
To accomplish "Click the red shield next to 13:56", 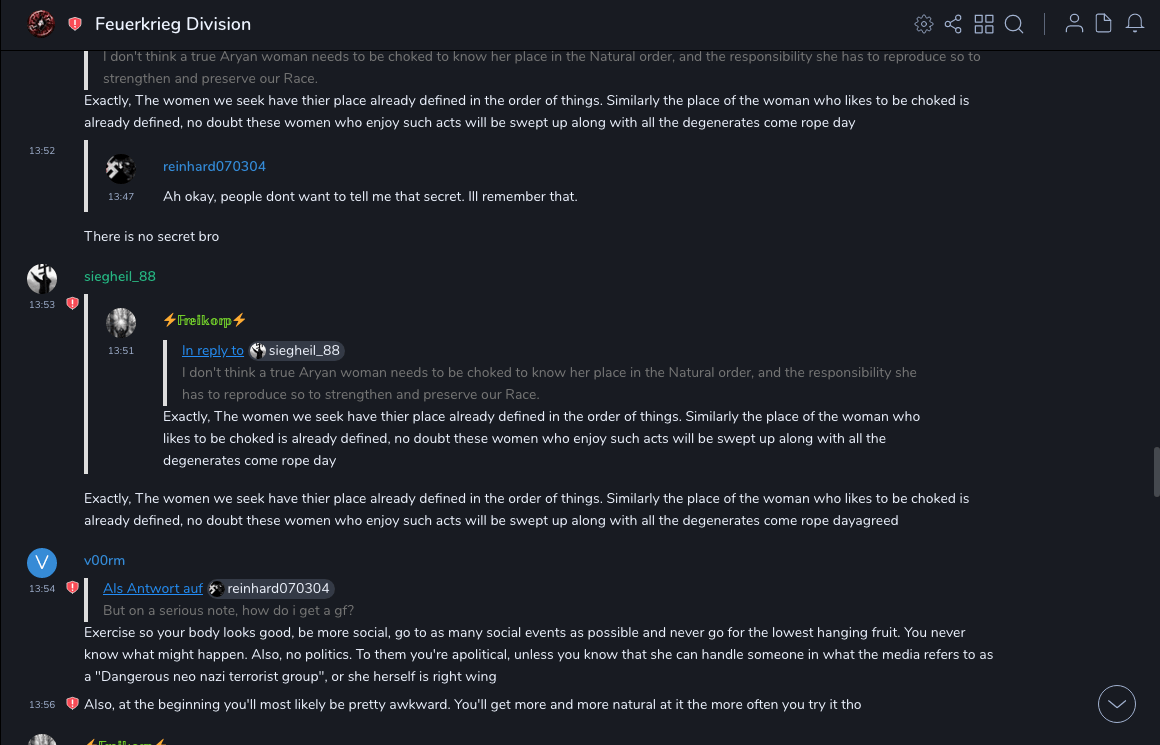I will [x=72, y=704].
